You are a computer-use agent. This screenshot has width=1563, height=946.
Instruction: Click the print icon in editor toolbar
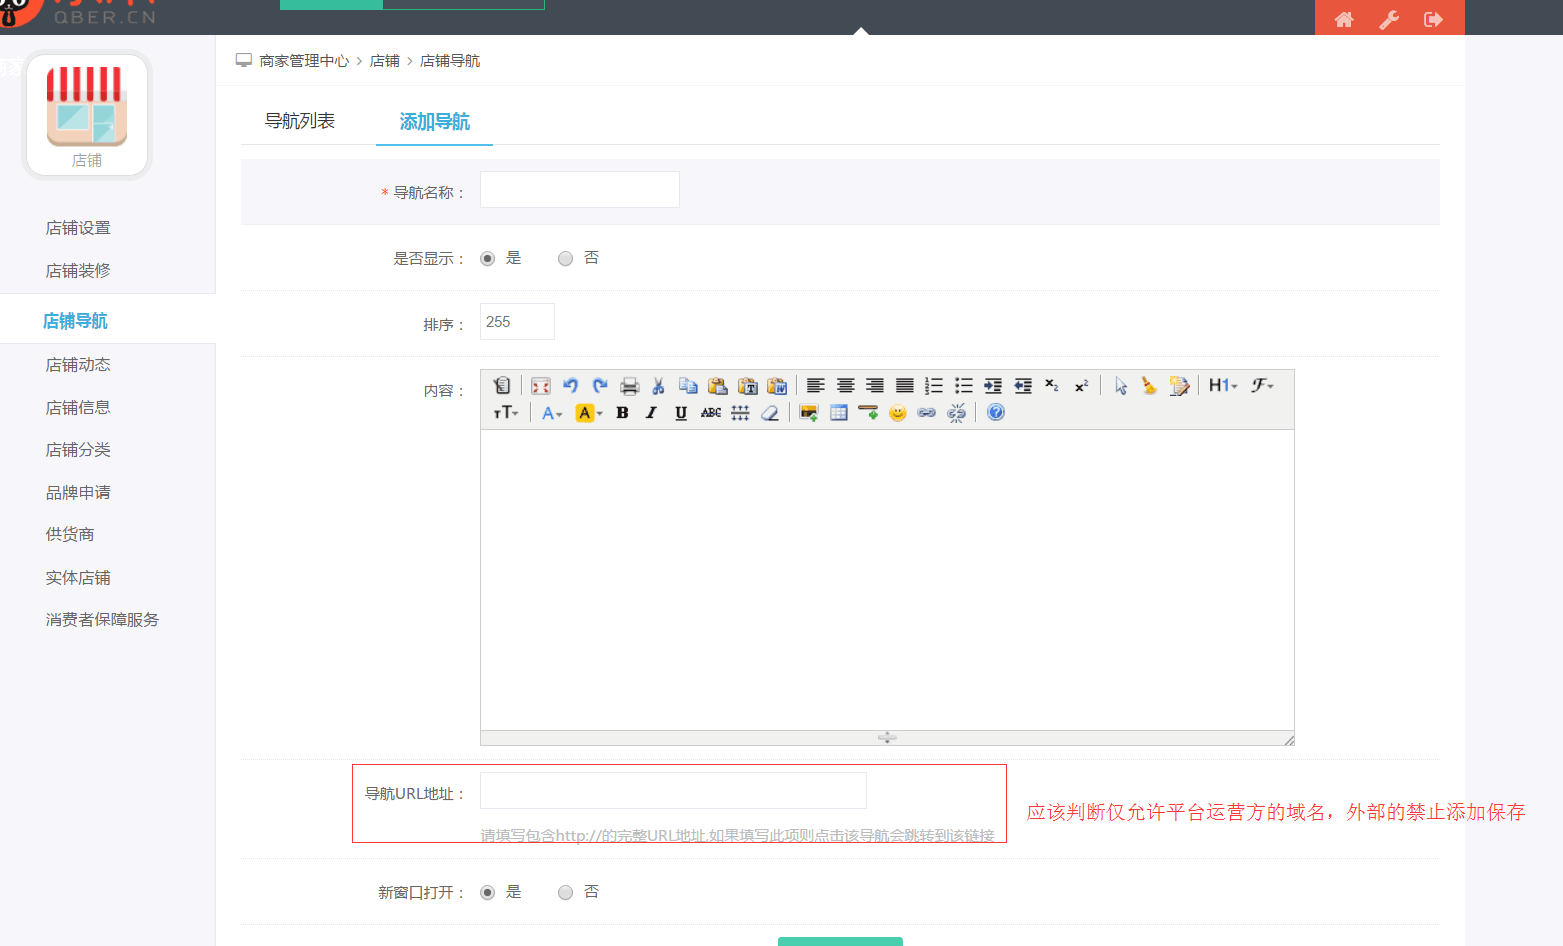click(629, 386)
